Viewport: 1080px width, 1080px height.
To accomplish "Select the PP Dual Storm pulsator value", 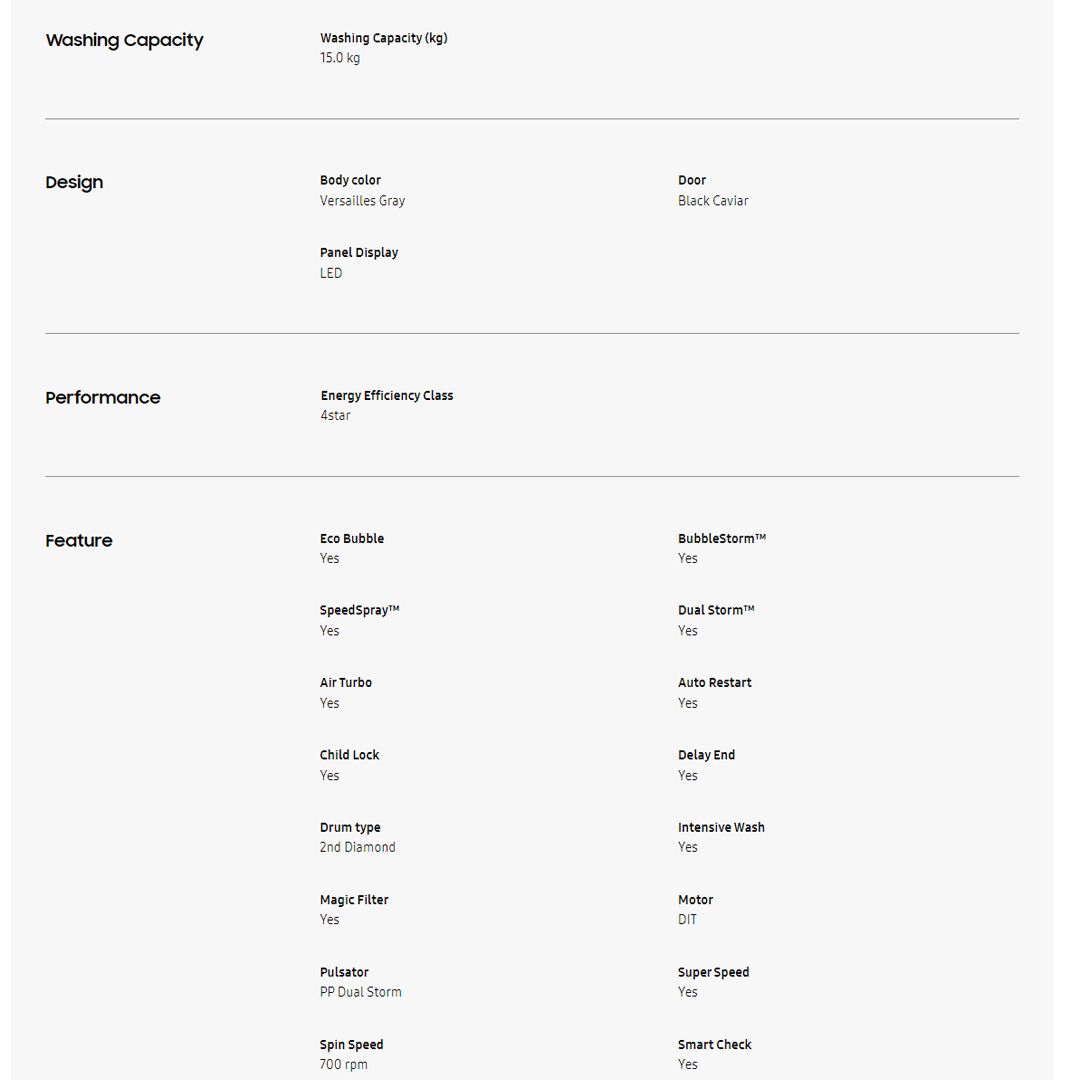I will (361, 992).
